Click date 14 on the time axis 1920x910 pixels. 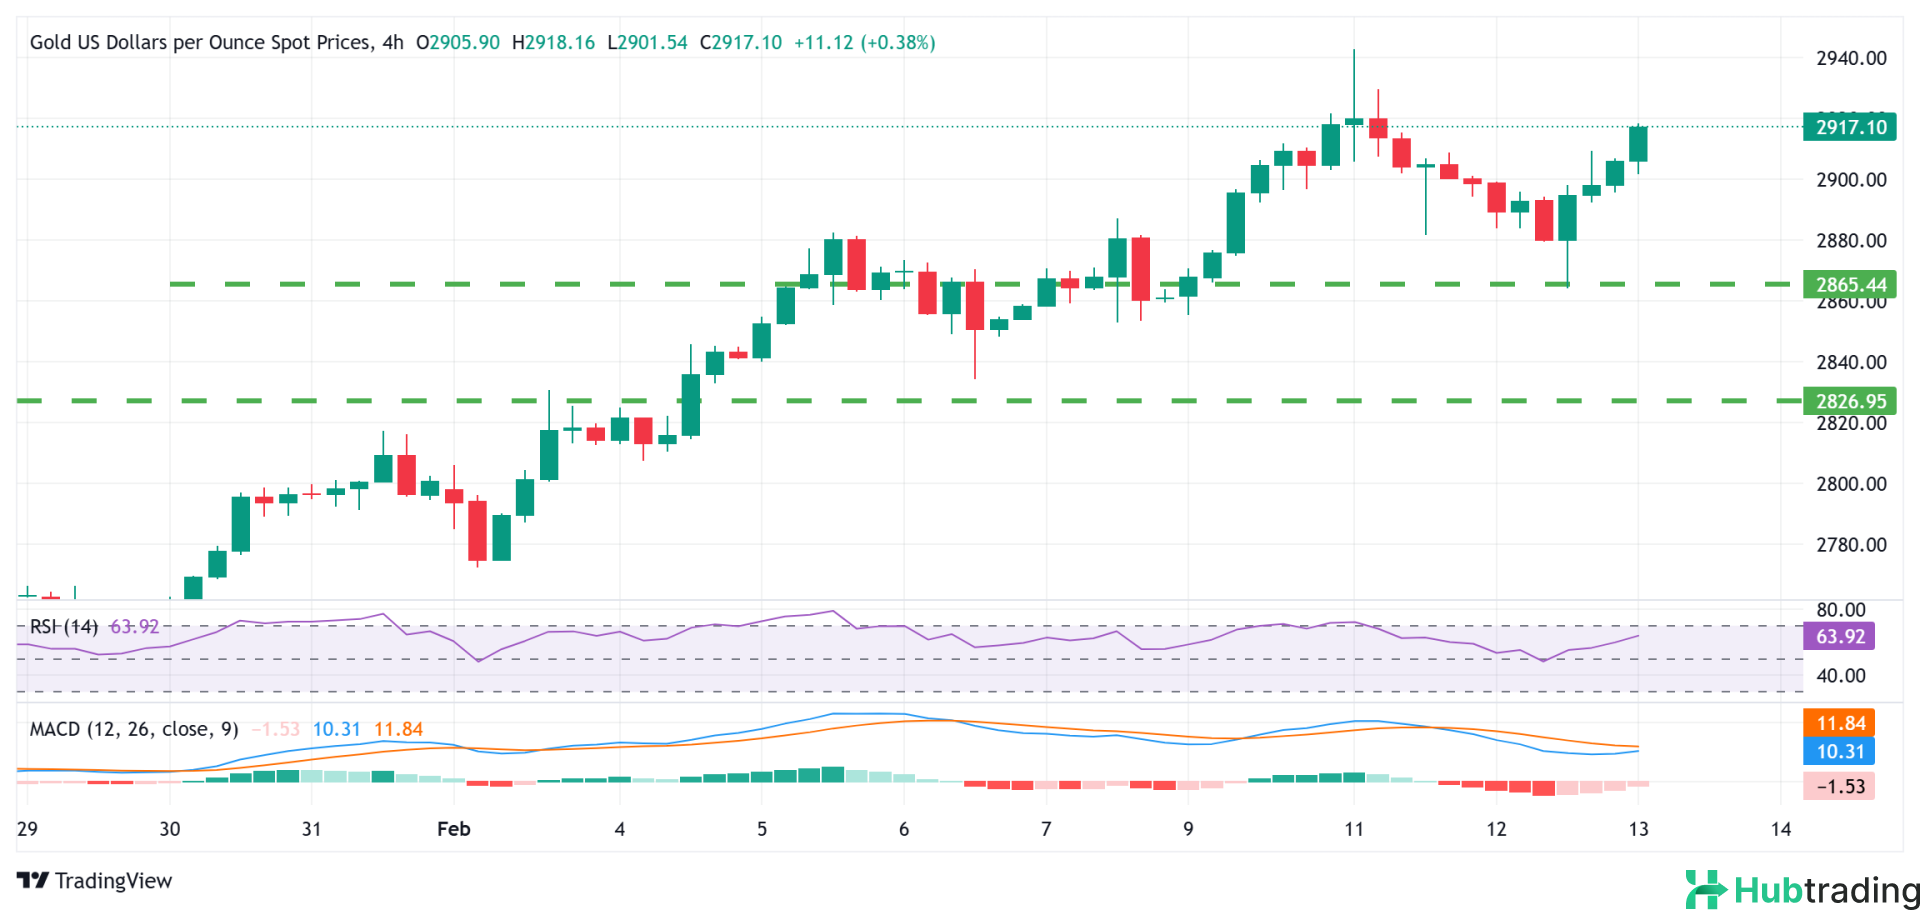pos(1781,829)
